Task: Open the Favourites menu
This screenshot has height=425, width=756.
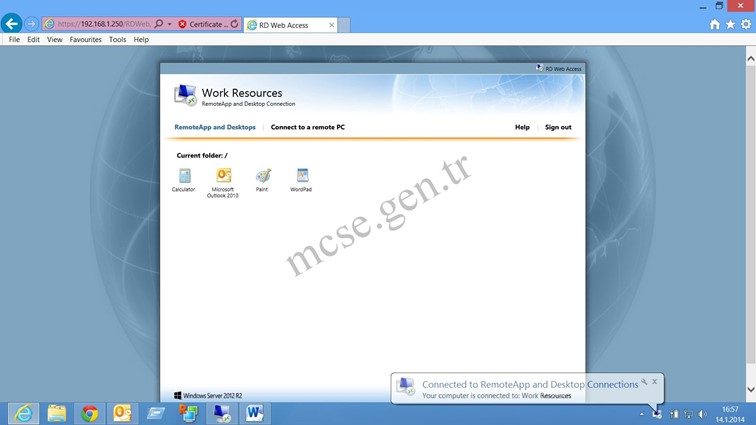Action: click(85, 40)
